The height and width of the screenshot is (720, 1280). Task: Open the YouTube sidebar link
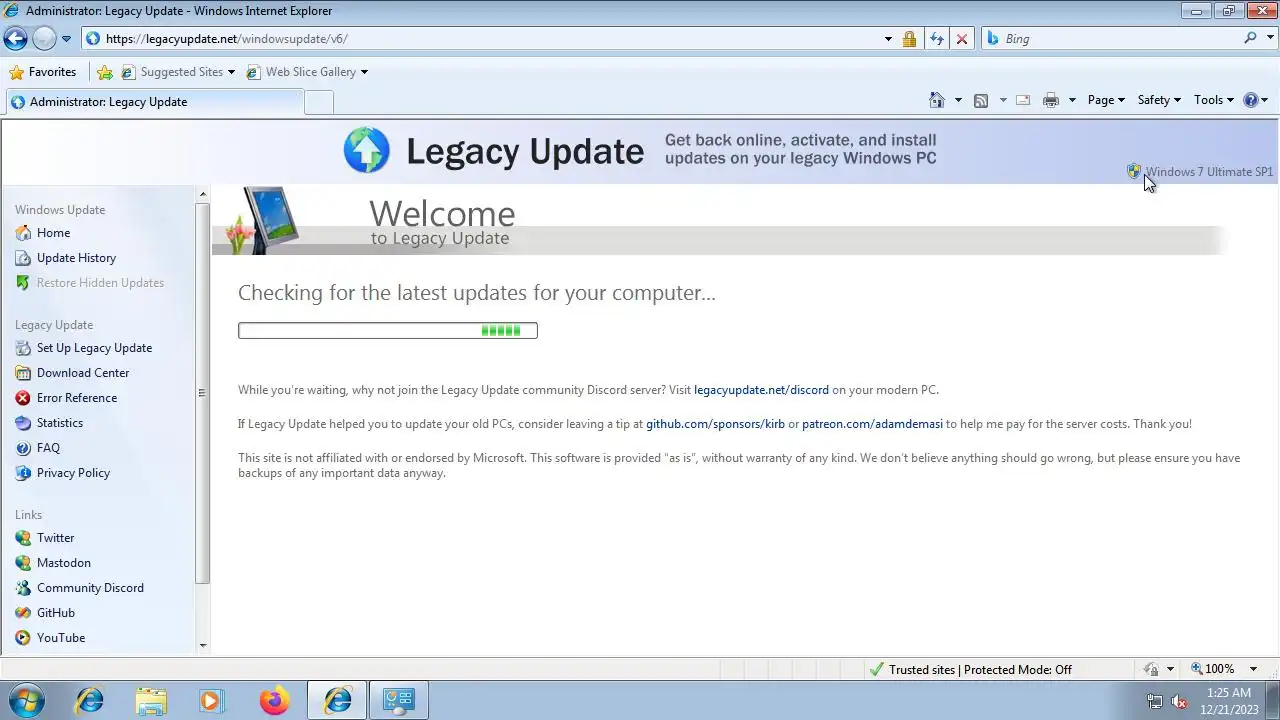pos(61,638)
